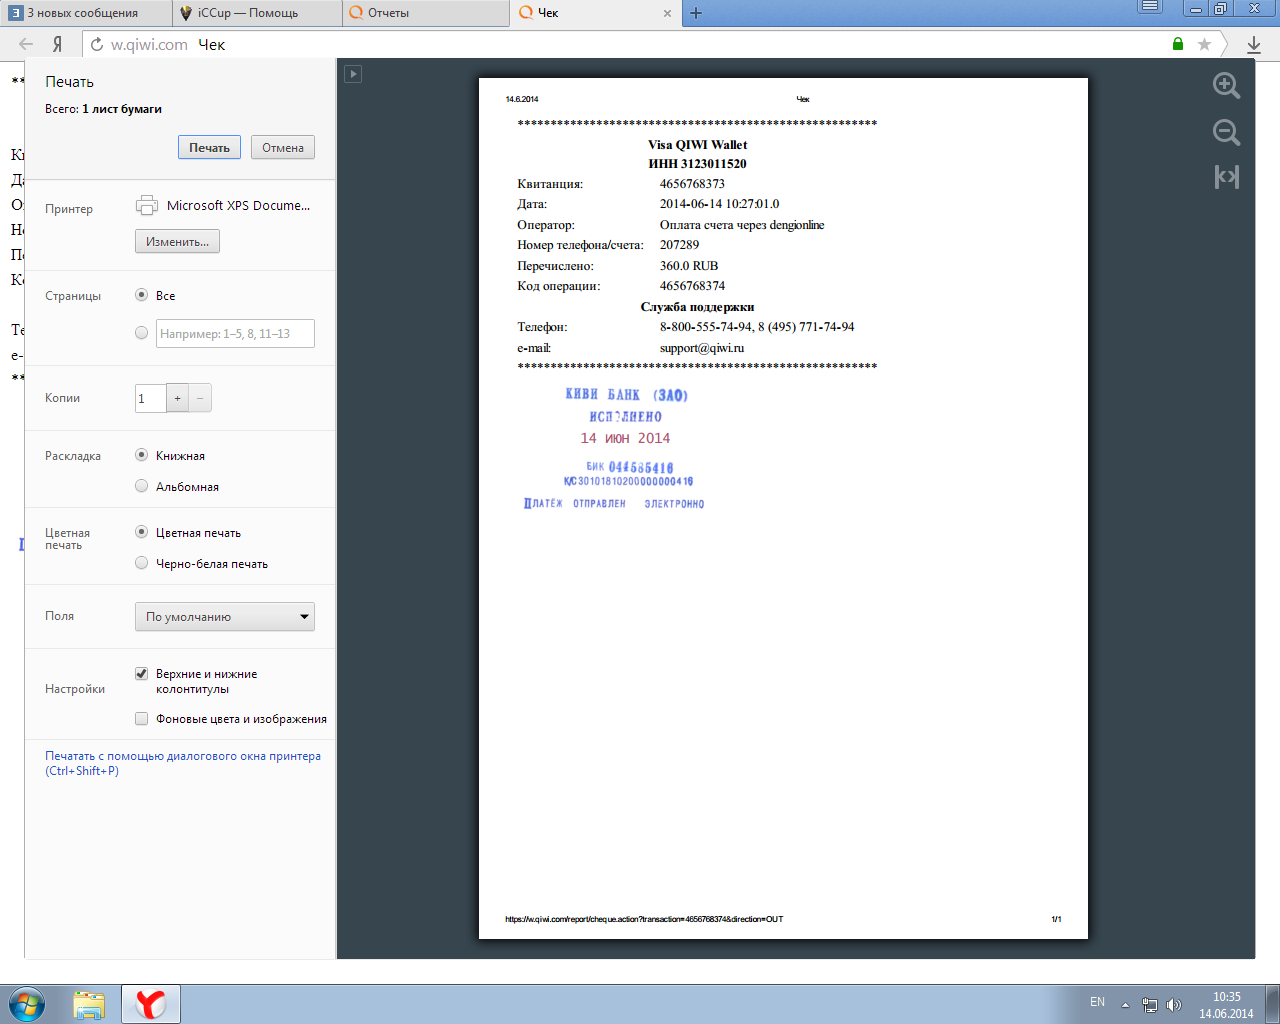
Task: Enable 'Фоновые цвета и изображения' checkbox
Action: point(141,718)
